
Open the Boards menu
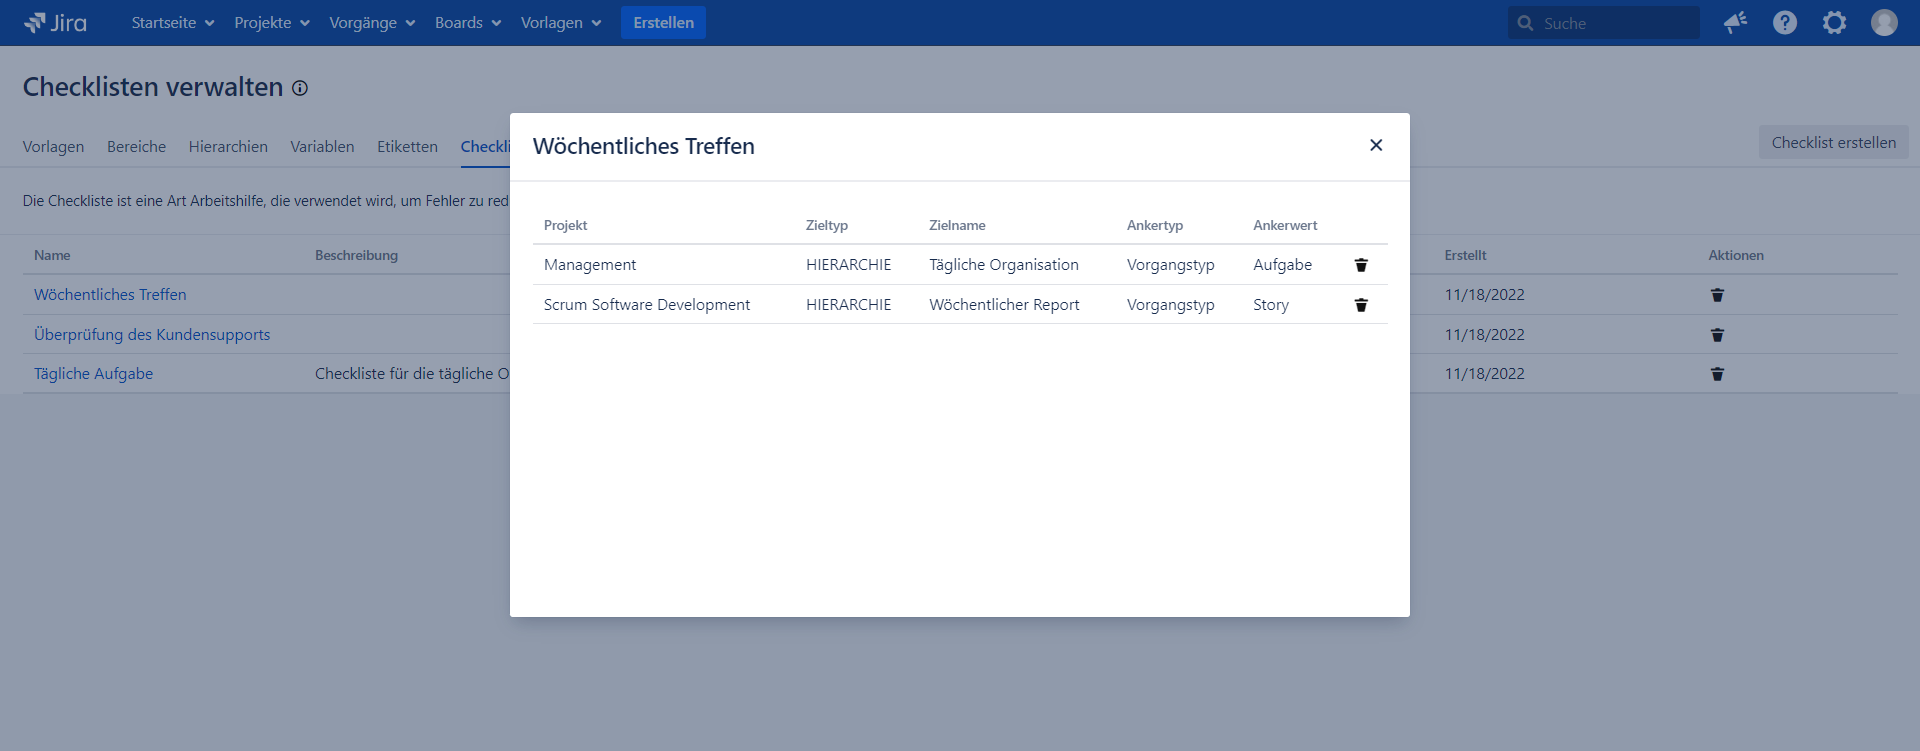click(467, 23)
